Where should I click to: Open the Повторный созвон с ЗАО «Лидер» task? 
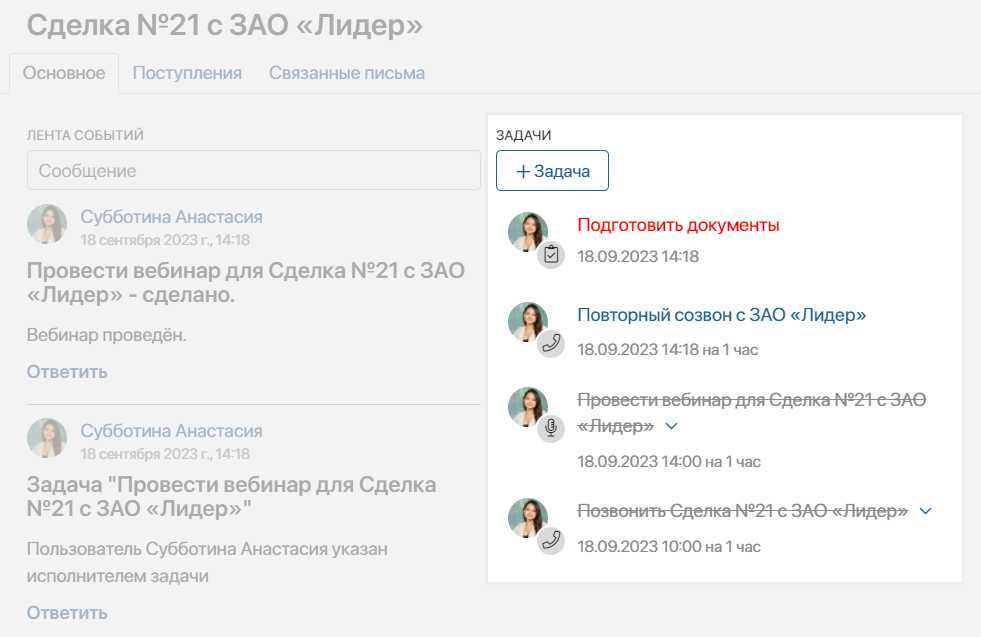tap(721, 315)
